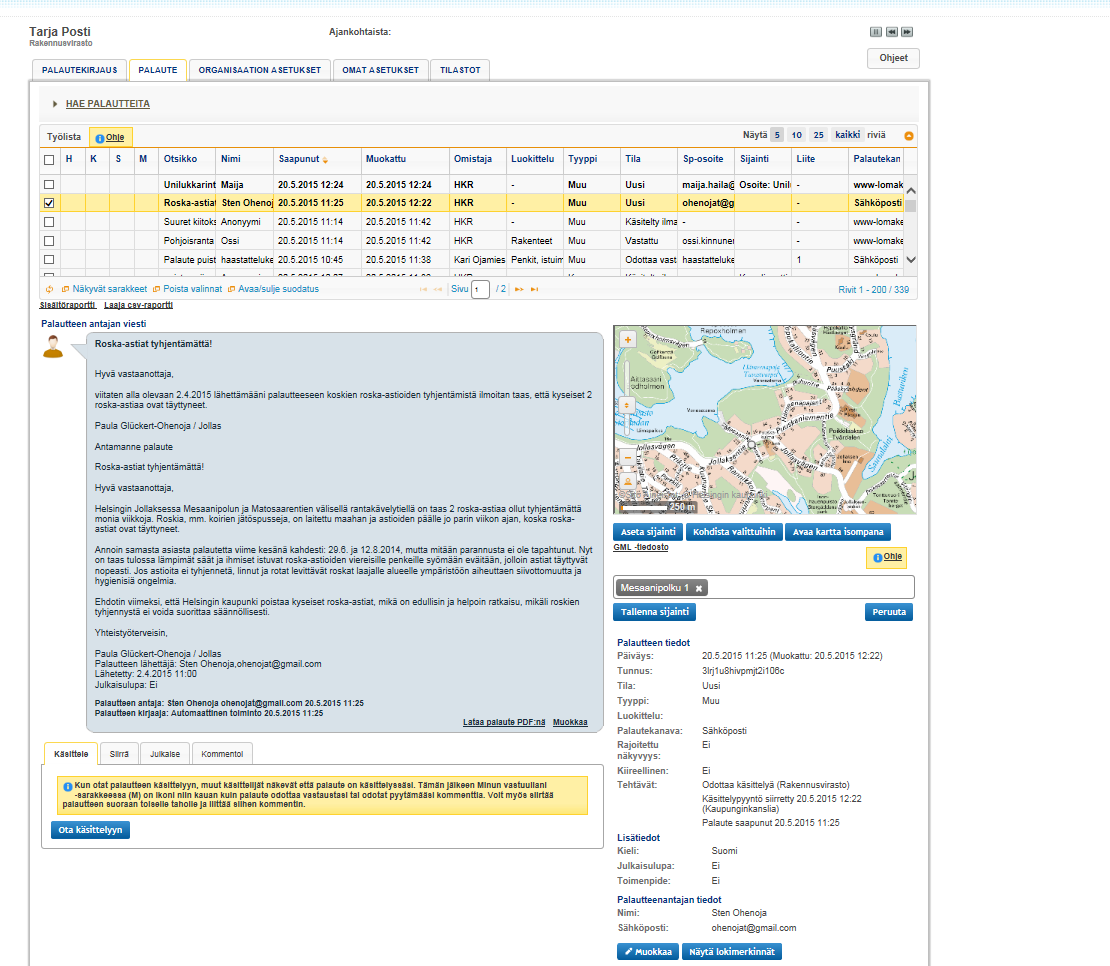Viewport: 1110px width, 966px height.
Task: Uncheck the Roska-astiat row checkbox
Action: click(x=49, y=203)
